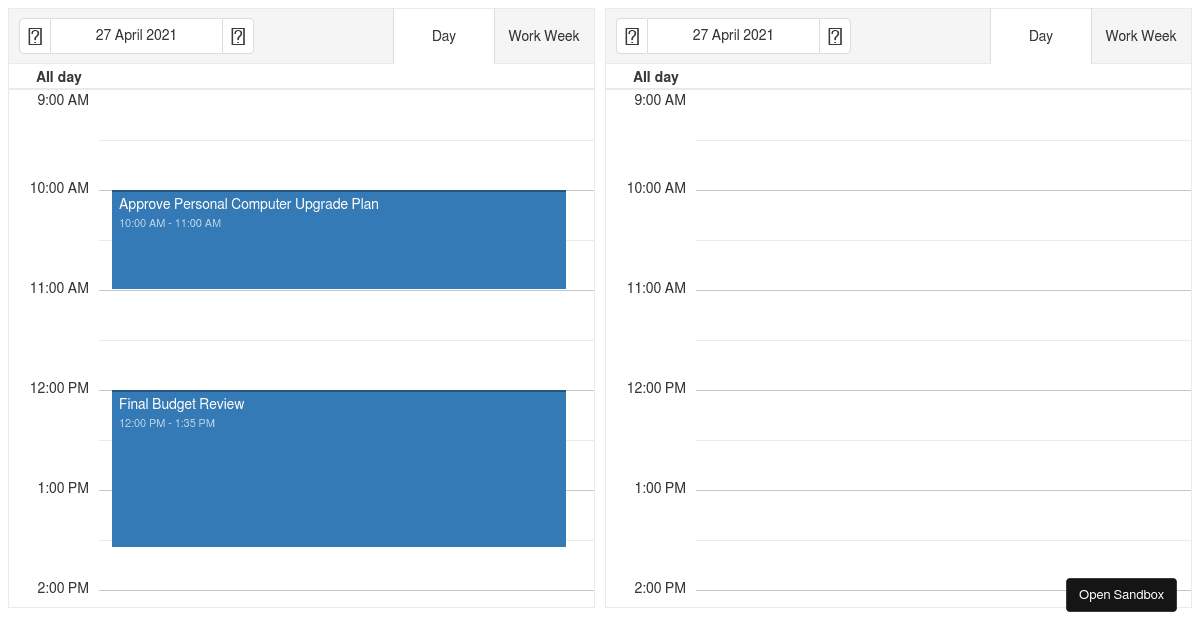Click the Open Sandbox button
This screenshot has width=1200, height=630.
click(1121, 594)
